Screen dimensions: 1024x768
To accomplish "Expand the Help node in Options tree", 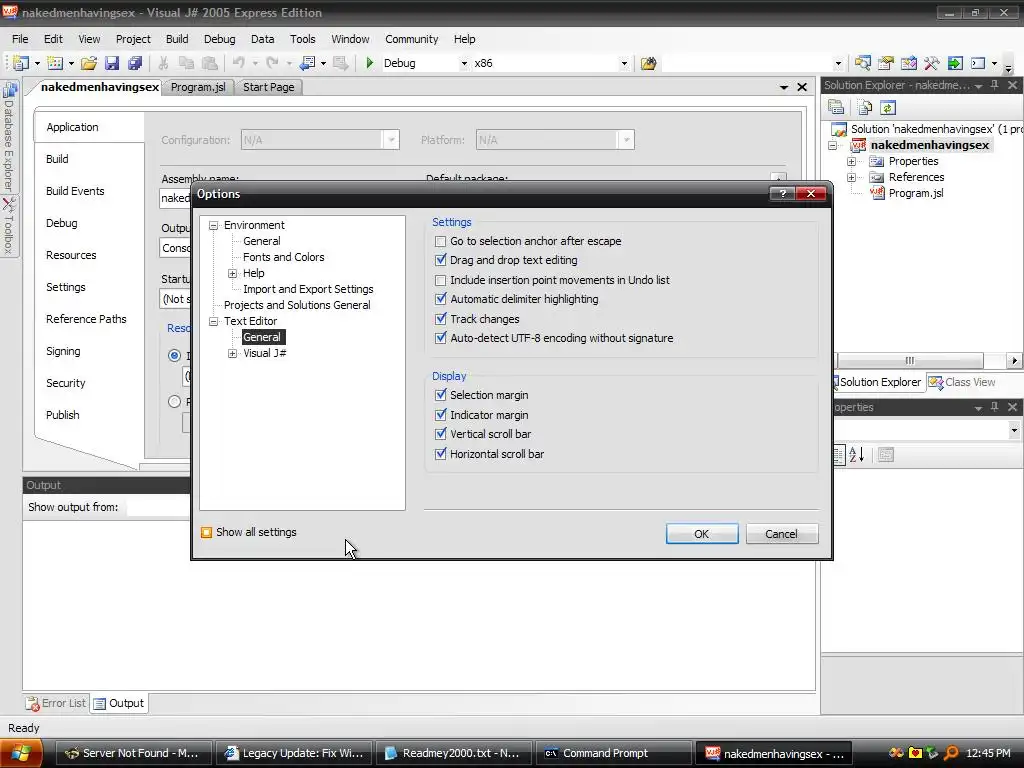I will coord(232,274).
